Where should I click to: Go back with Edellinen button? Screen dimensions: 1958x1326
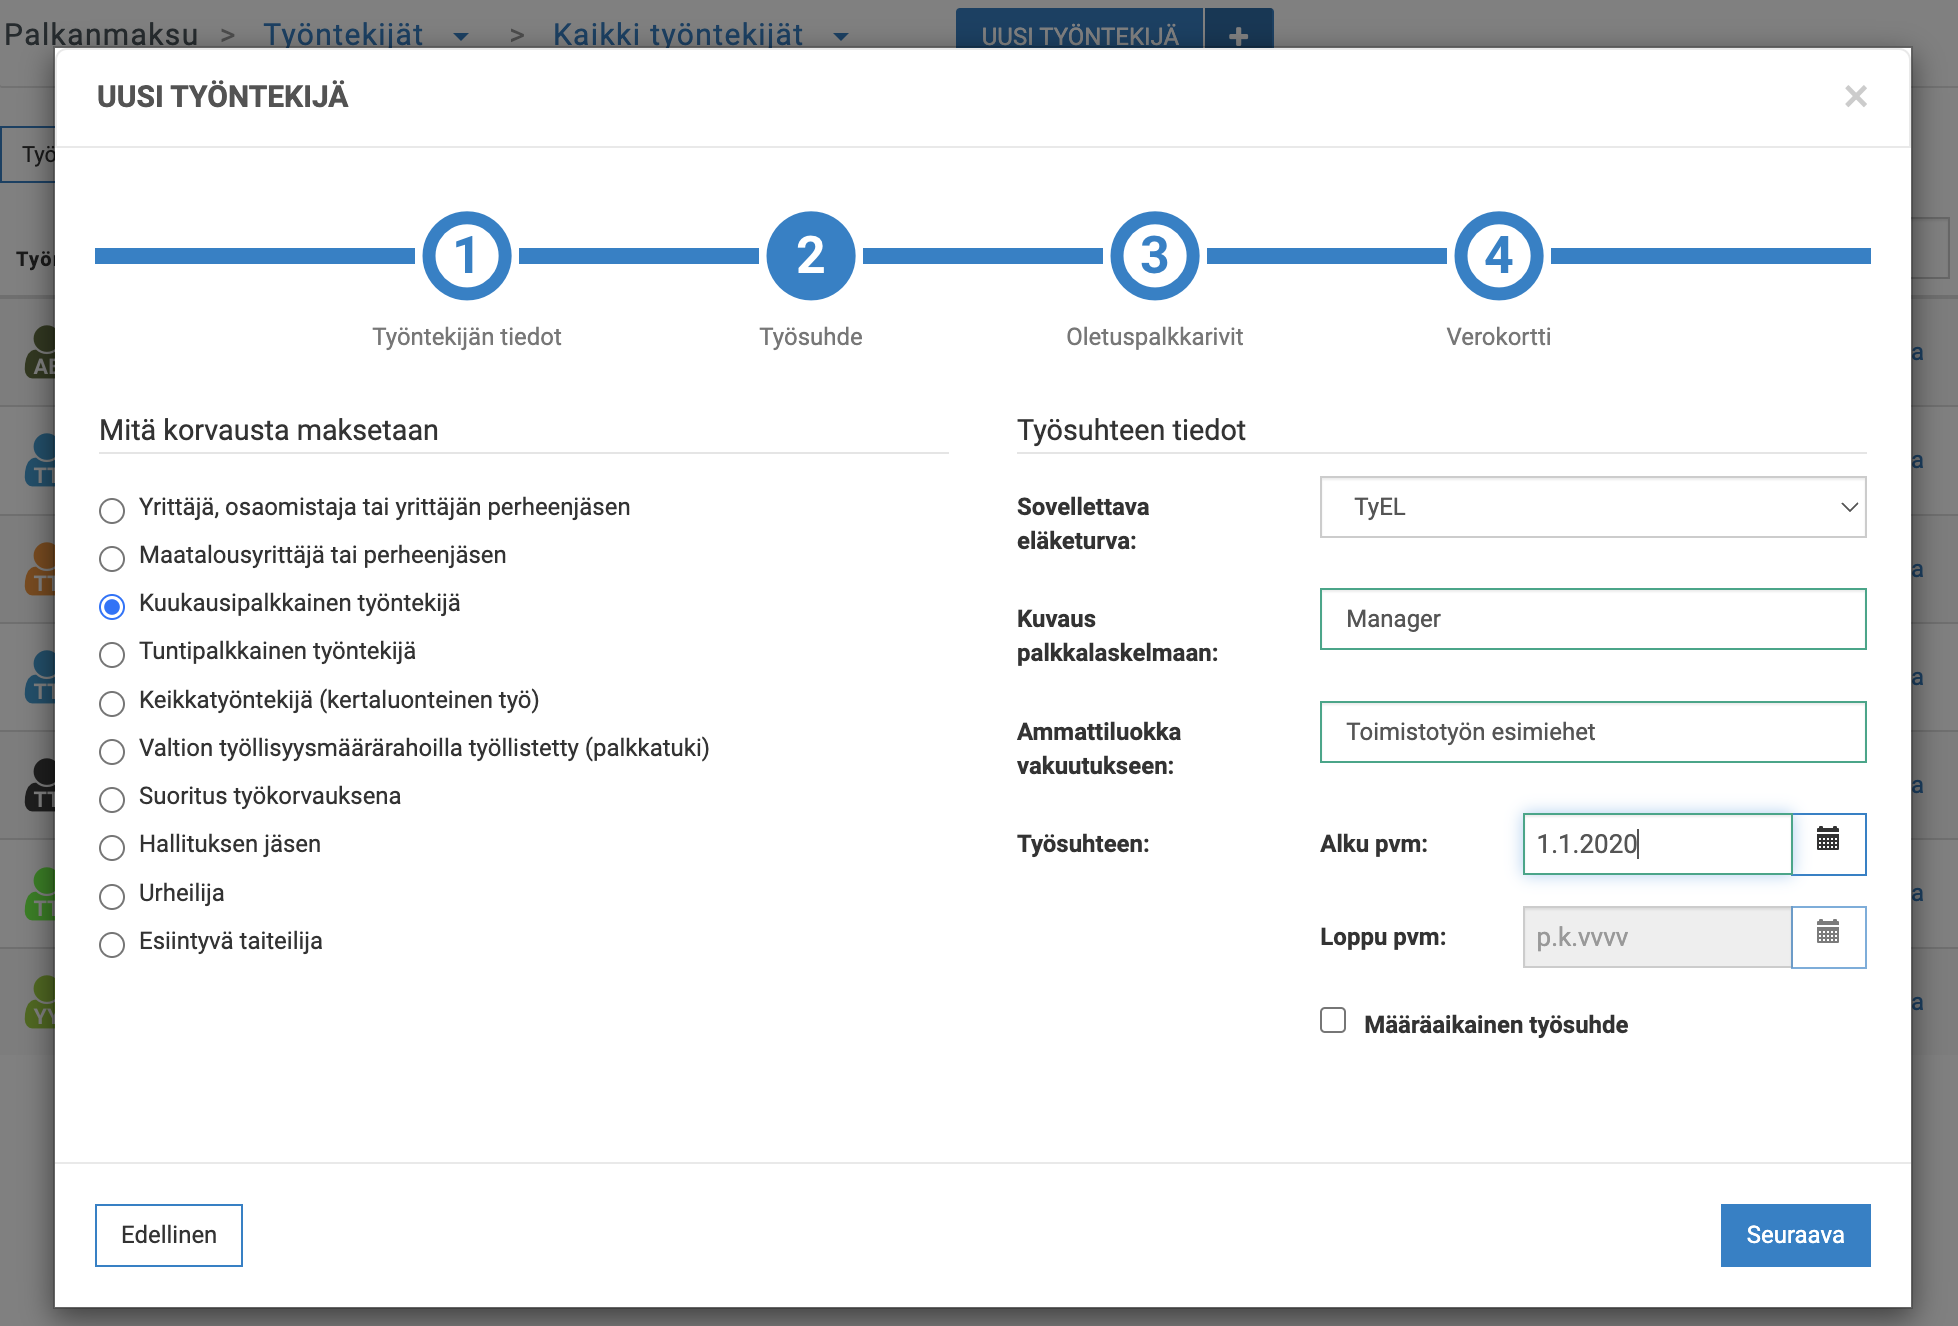point(169,1235)
